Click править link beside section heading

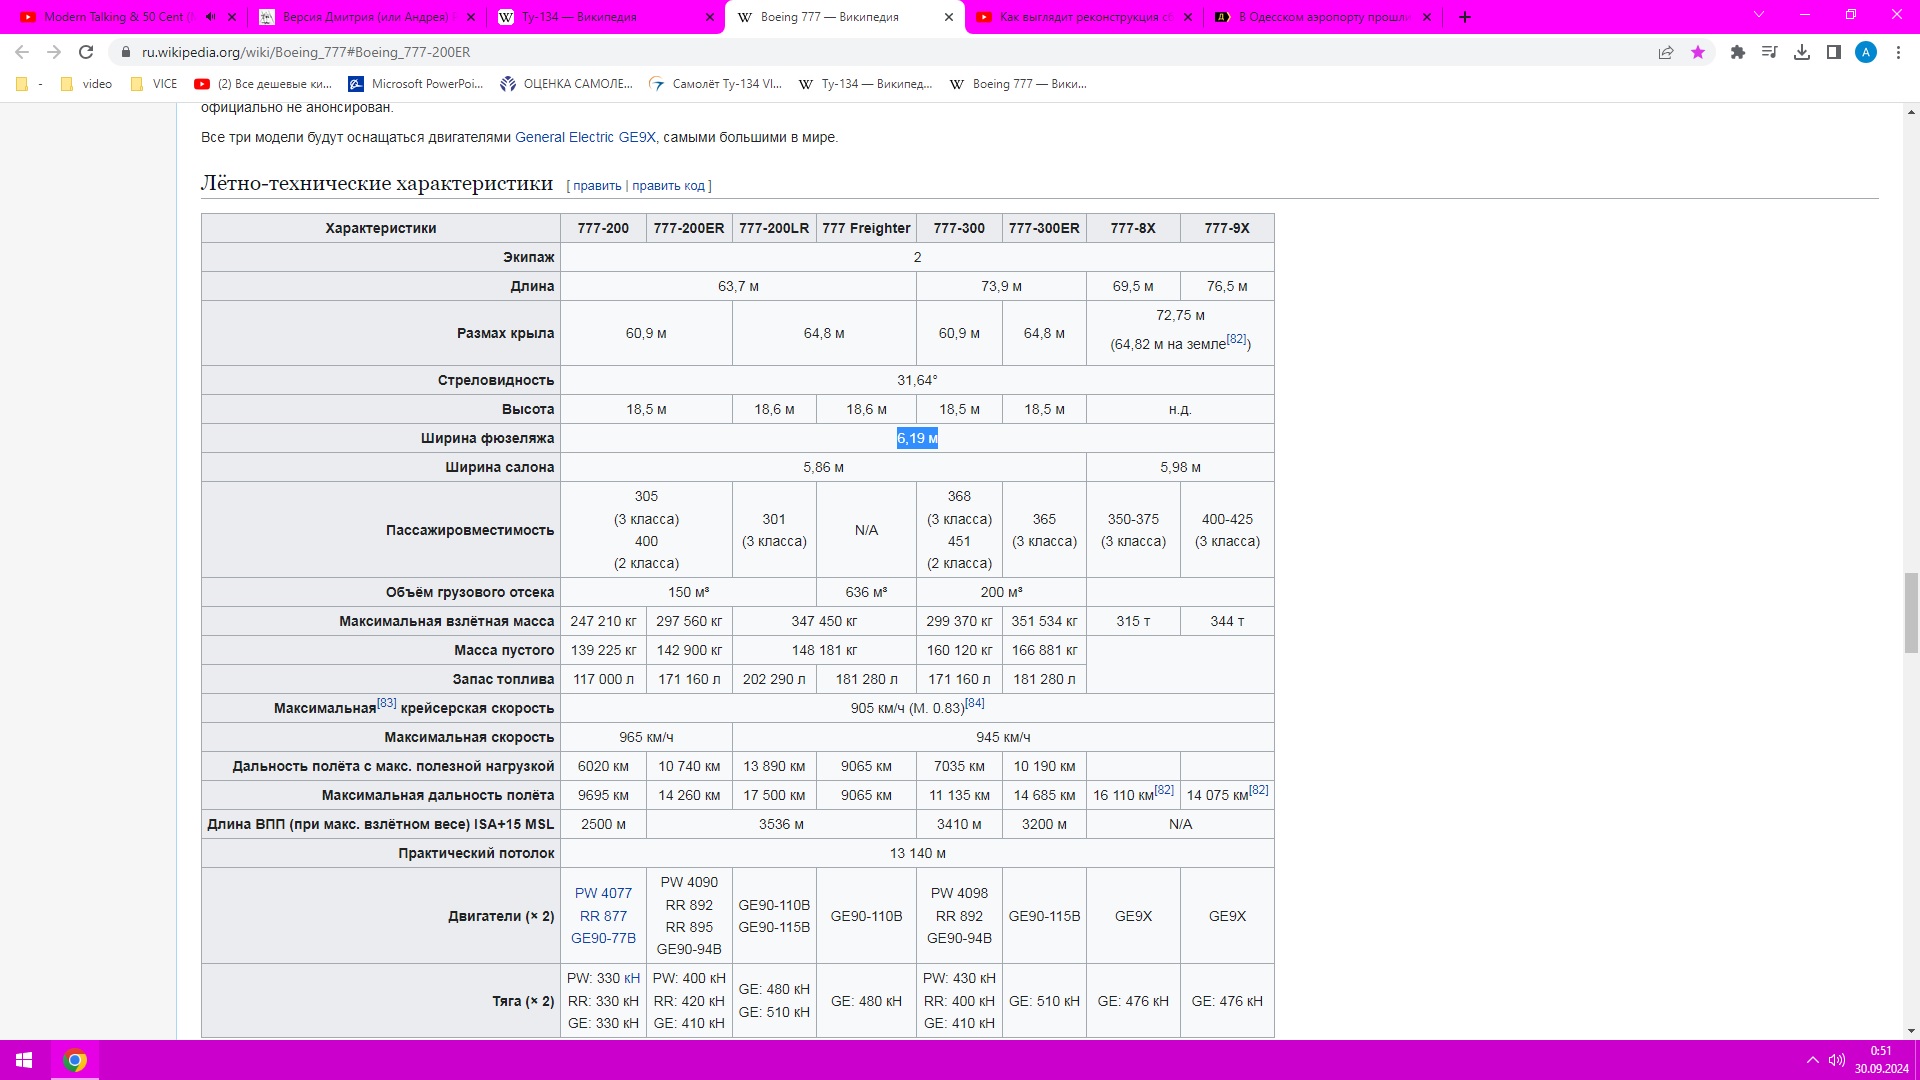597,186
